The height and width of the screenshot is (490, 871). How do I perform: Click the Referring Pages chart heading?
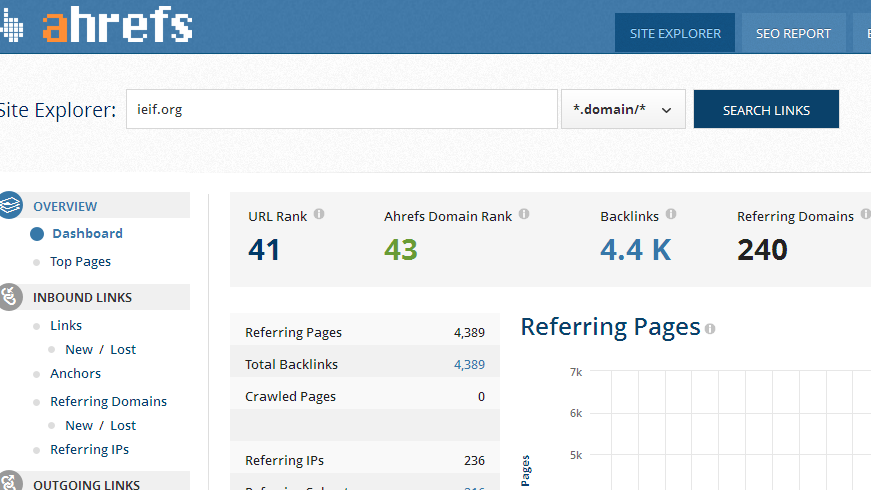(610, 327)
